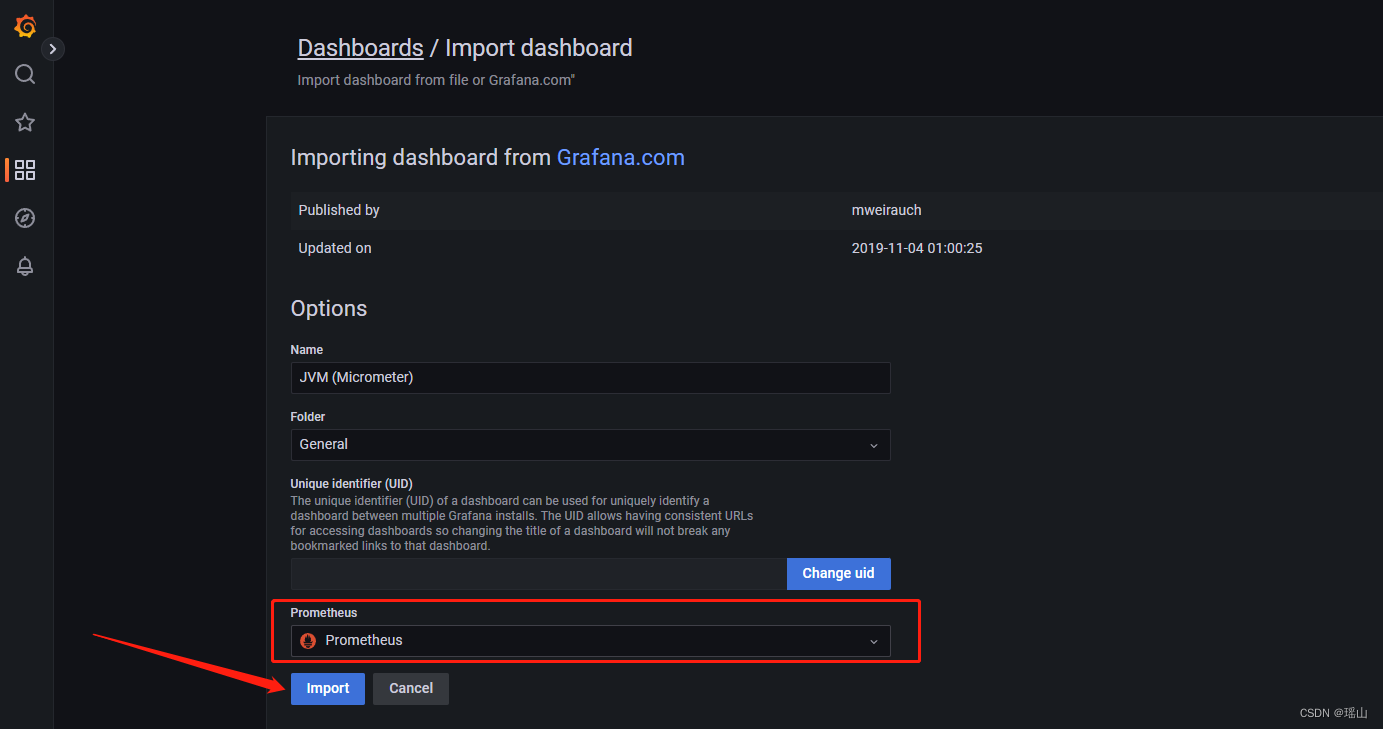Viewport: 1383px width, 729px height.
Task: Click the Prometheus dropdown chevron arrow
Action: click(873, 641)
